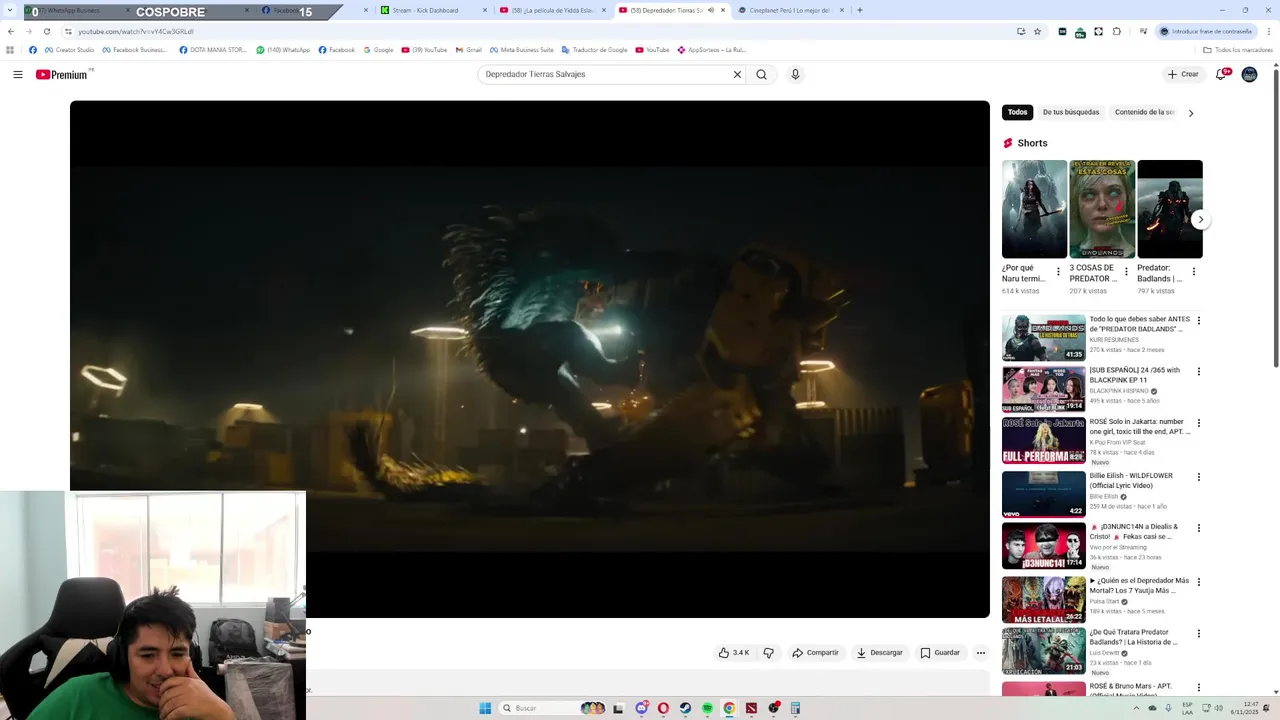Open a new browser tab

(859, 10)
